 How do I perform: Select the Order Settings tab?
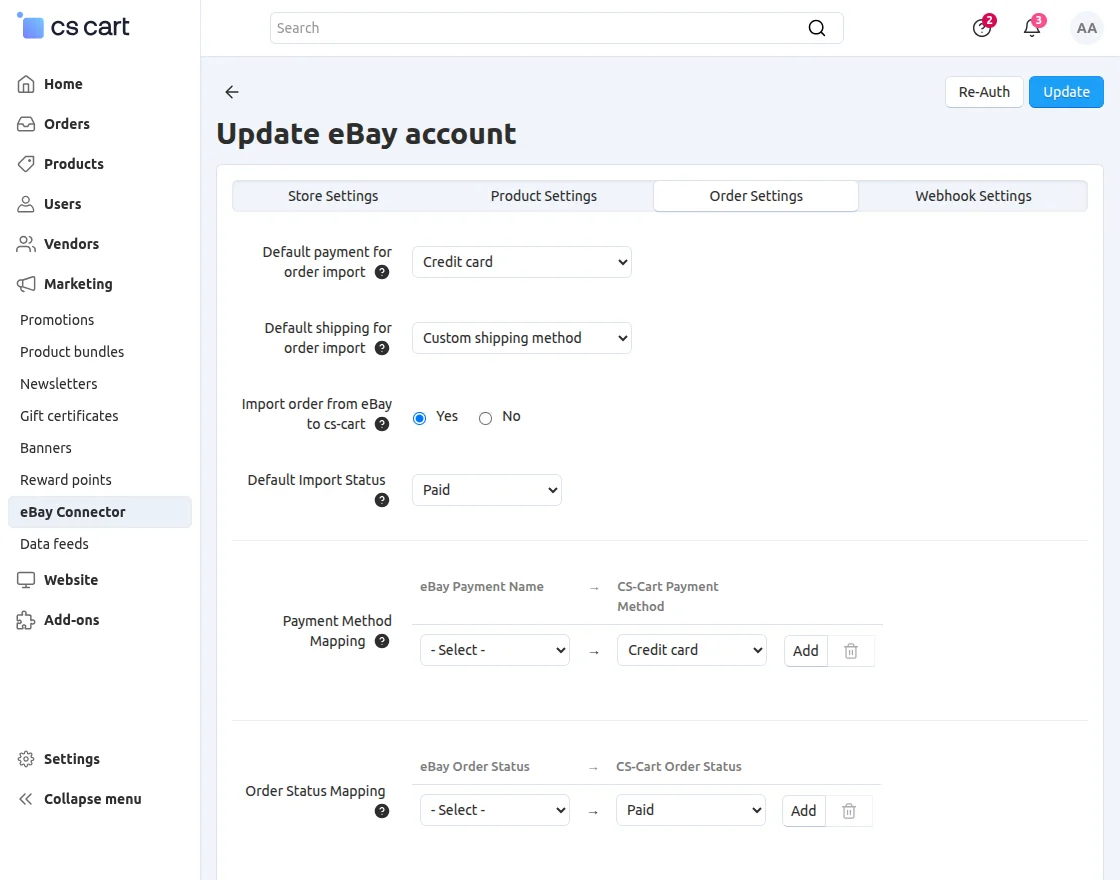coord(756,196)
